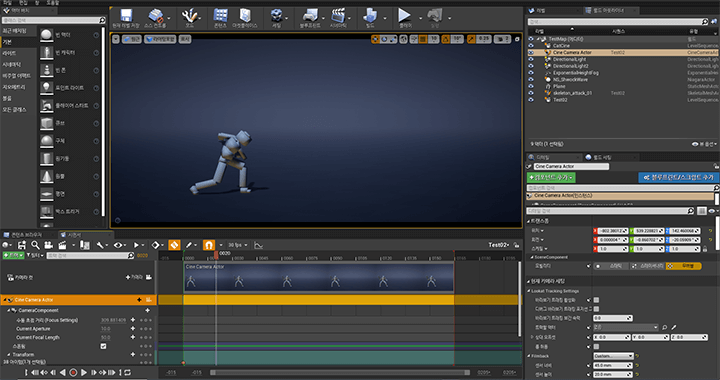Select the Lights category in Place Actors
This screenshot has height=380, width=720.
[x=9, y=53]
